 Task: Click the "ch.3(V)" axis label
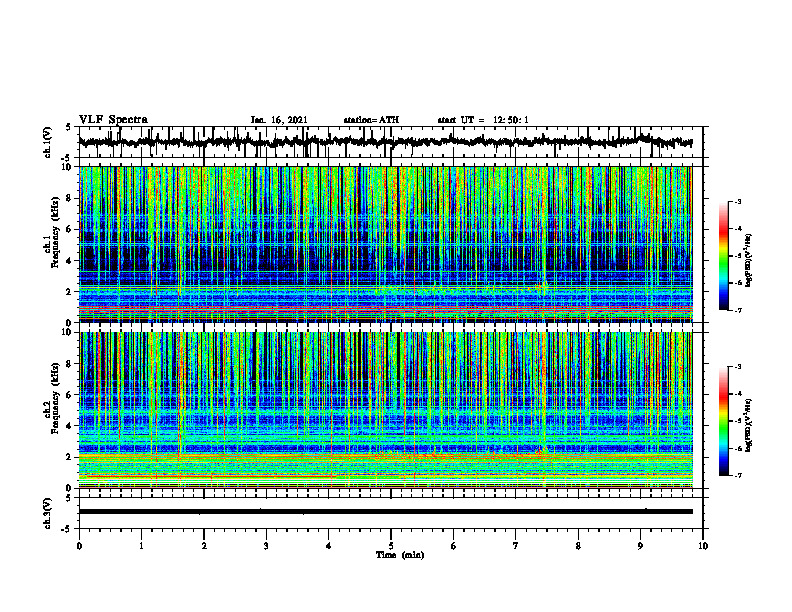[48, 513]
